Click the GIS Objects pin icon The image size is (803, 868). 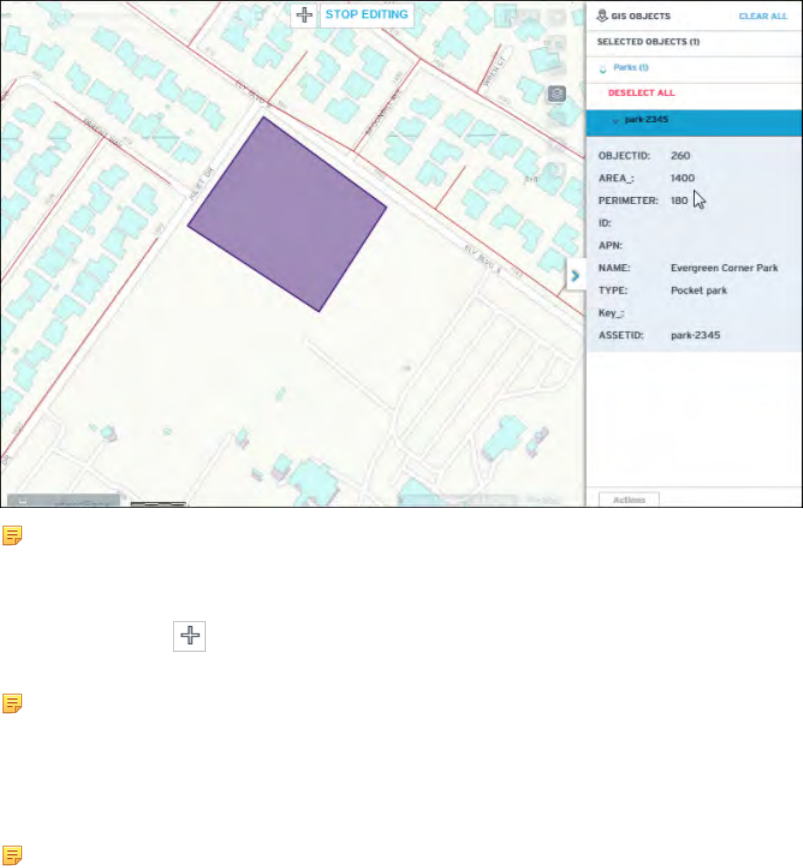(x=602, y=16)
